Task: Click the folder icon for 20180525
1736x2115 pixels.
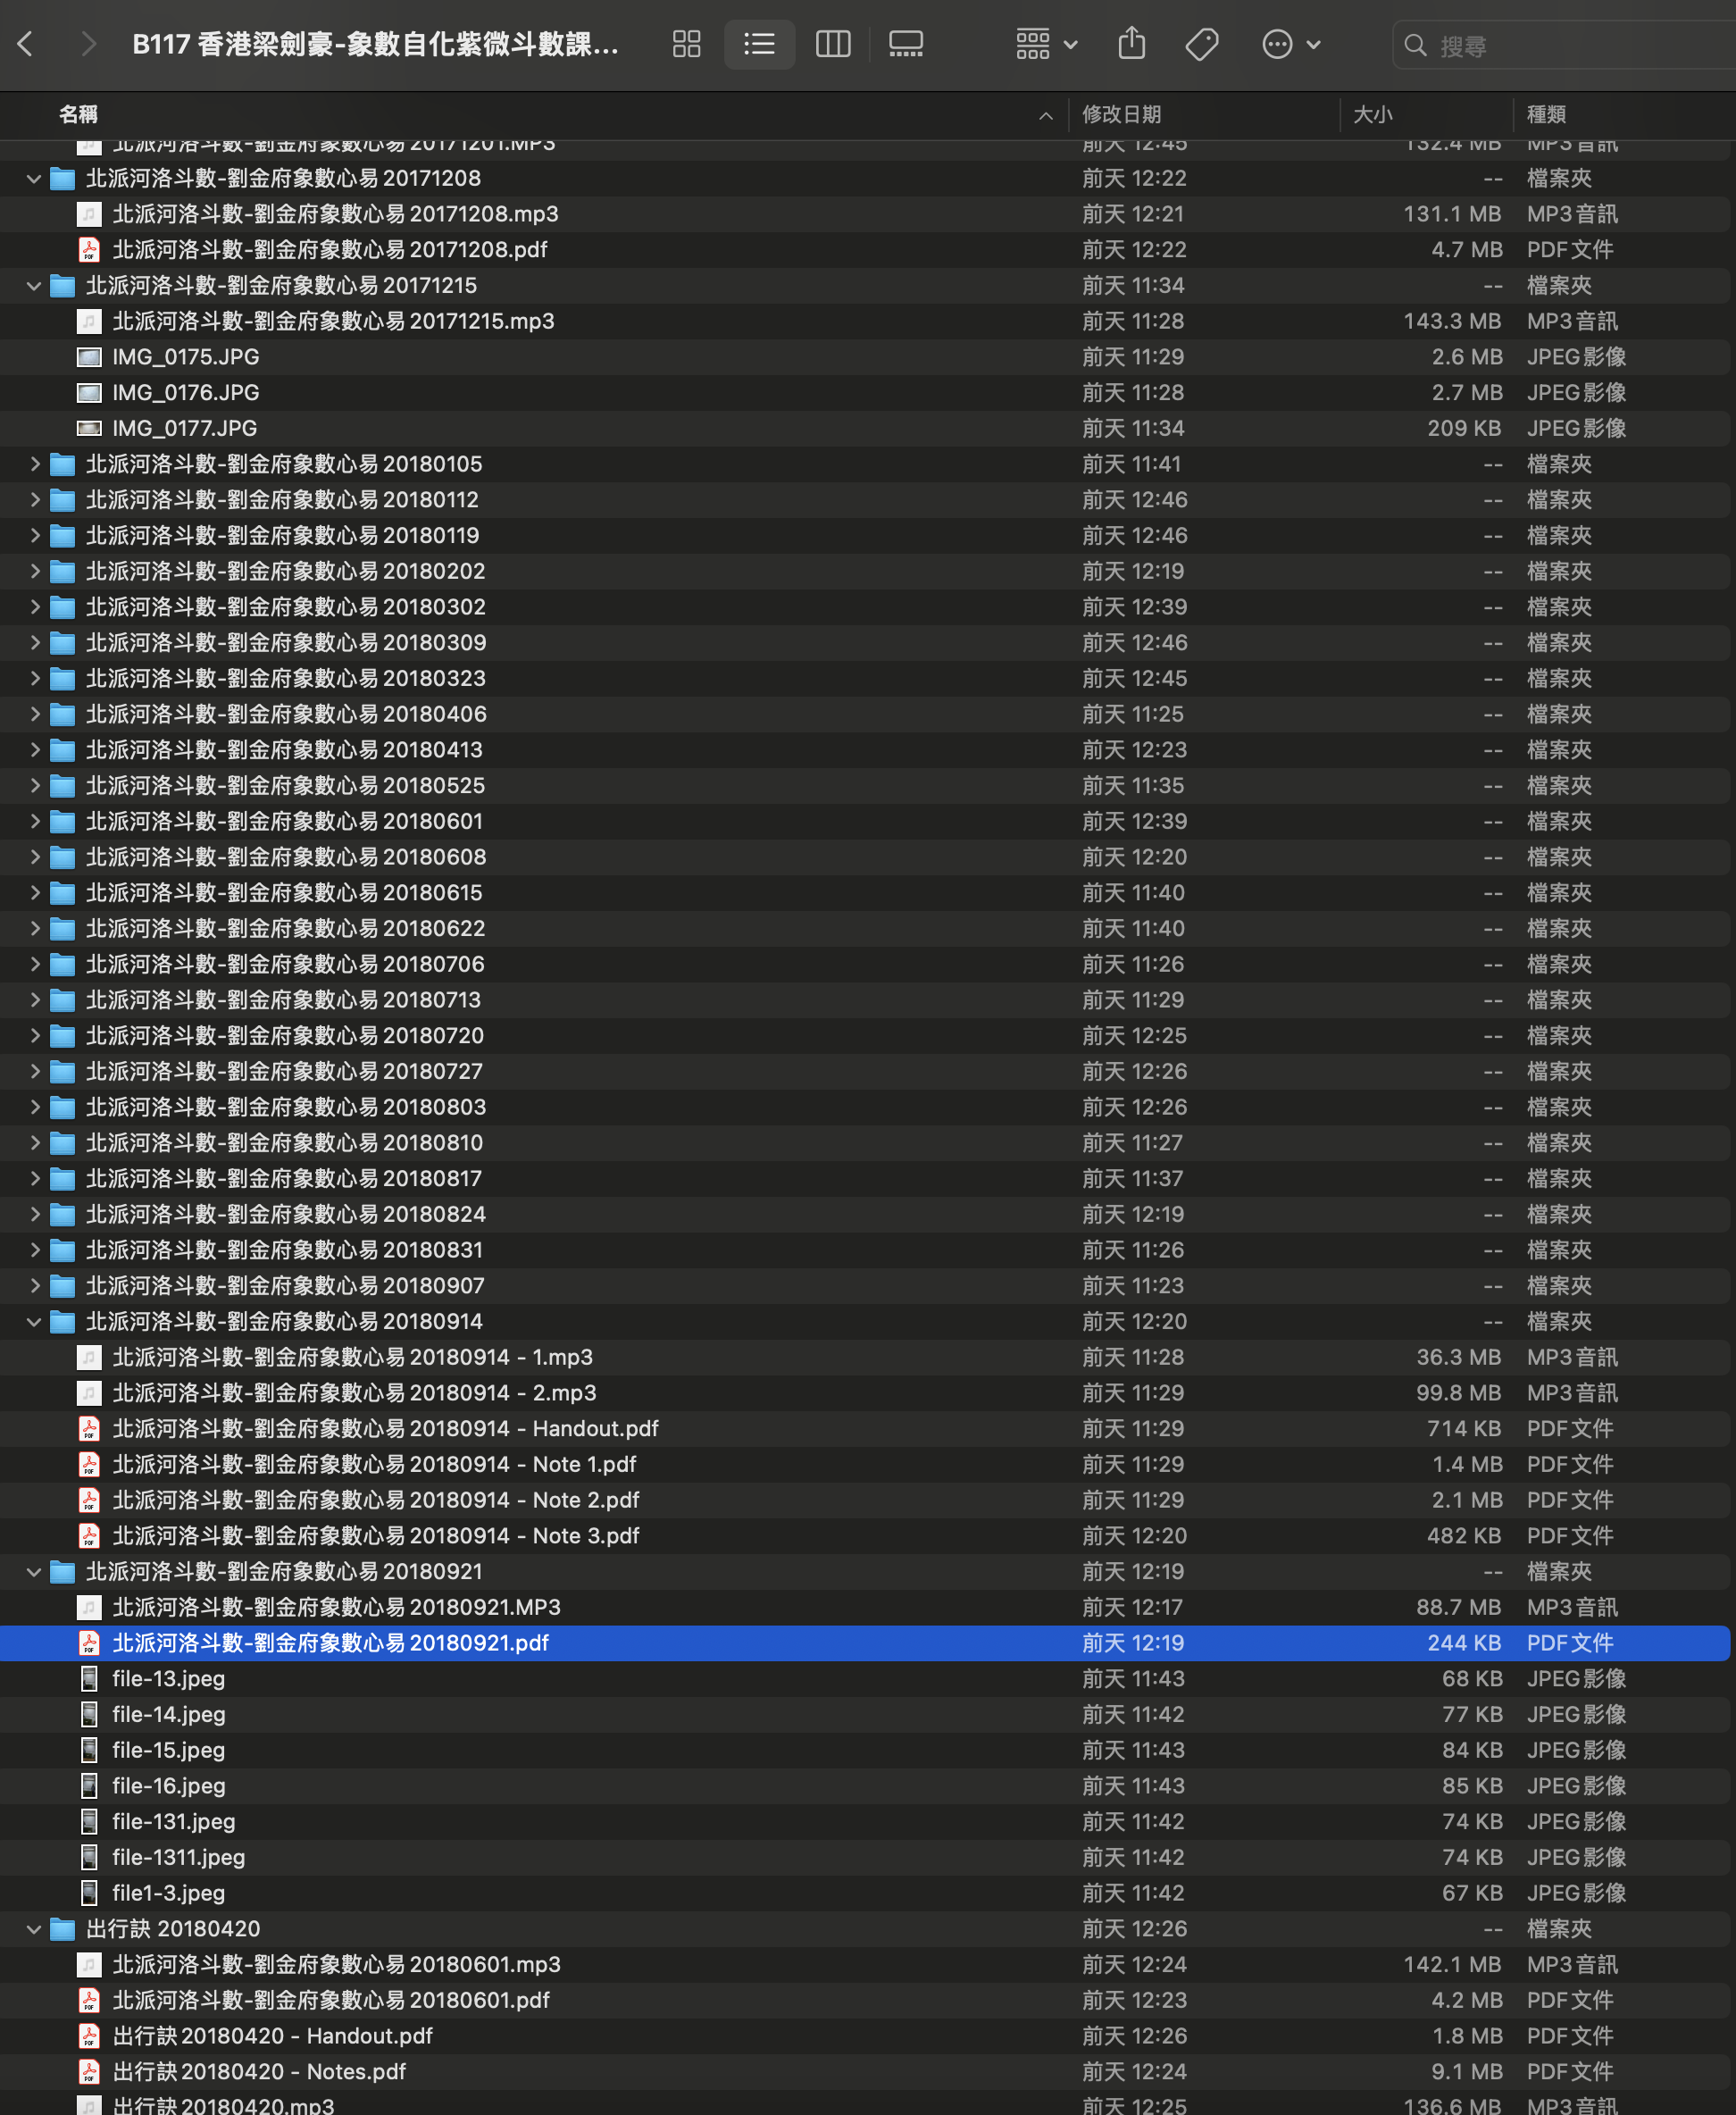Action: coord(62,786)
